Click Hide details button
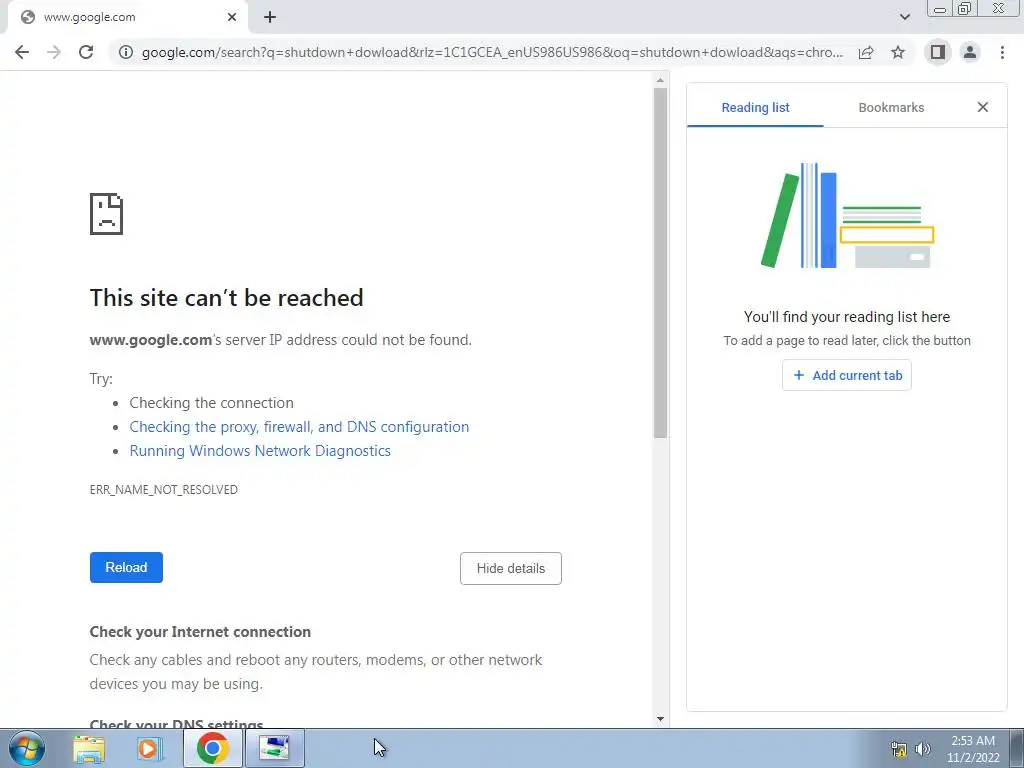 [x=511, y=568]
